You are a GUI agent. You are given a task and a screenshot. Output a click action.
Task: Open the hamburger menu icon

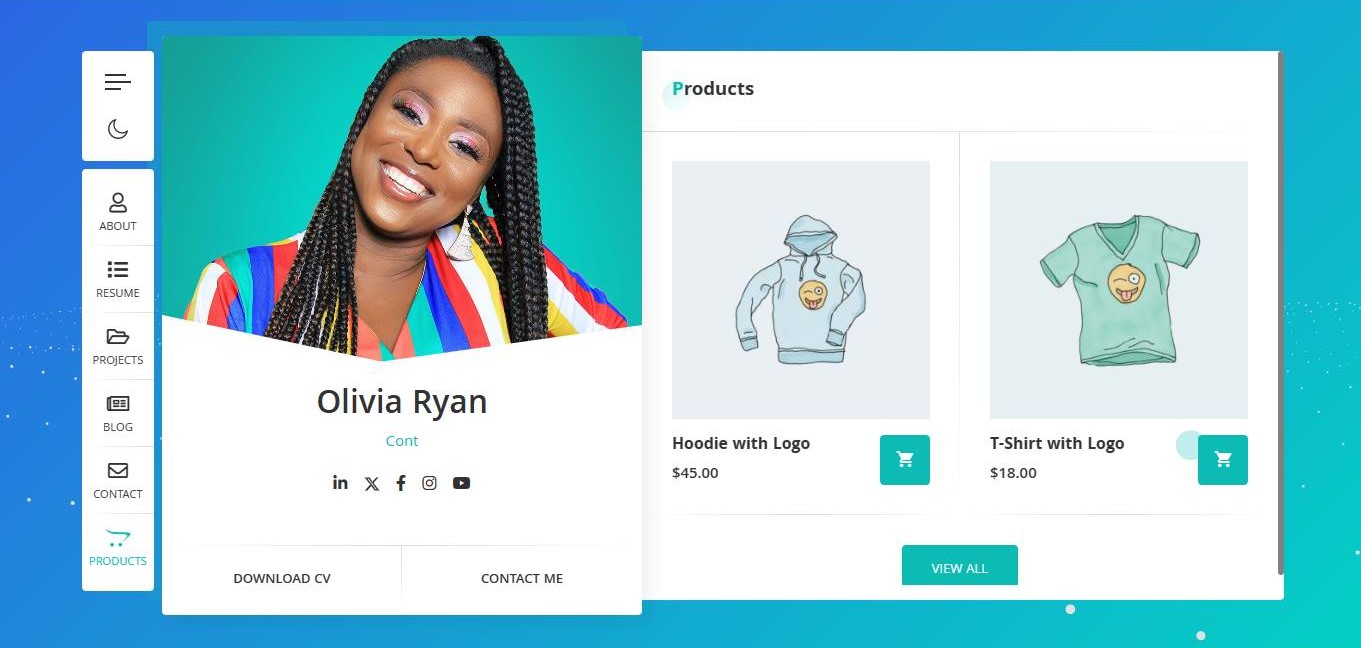tap(118, 82)
